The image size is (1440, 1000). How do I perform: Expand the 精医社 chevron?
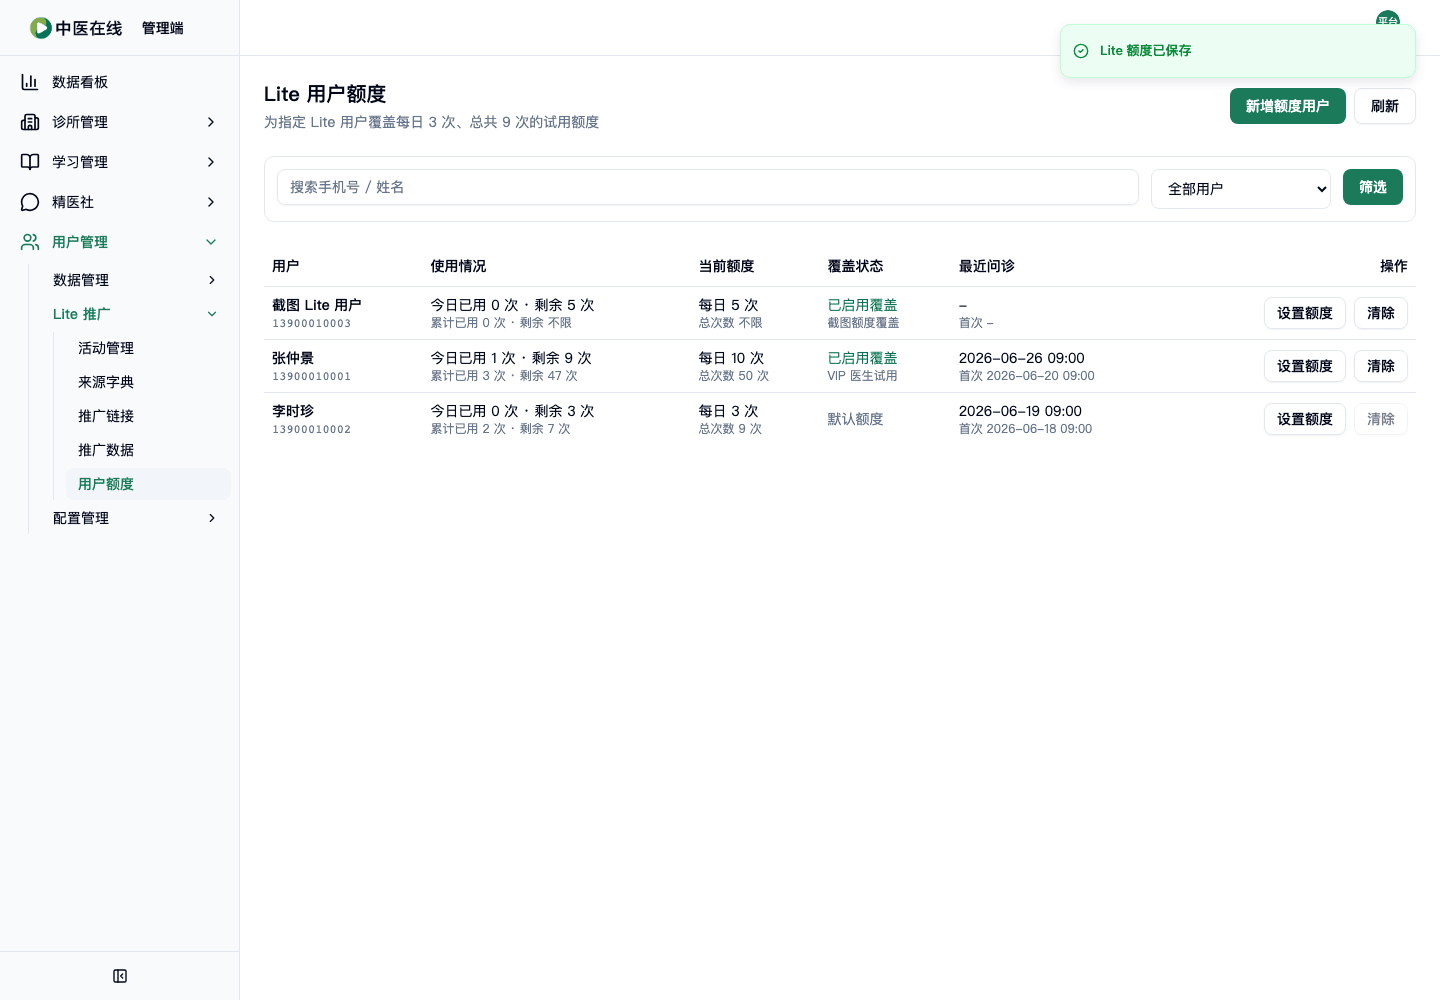pos(211,202)
